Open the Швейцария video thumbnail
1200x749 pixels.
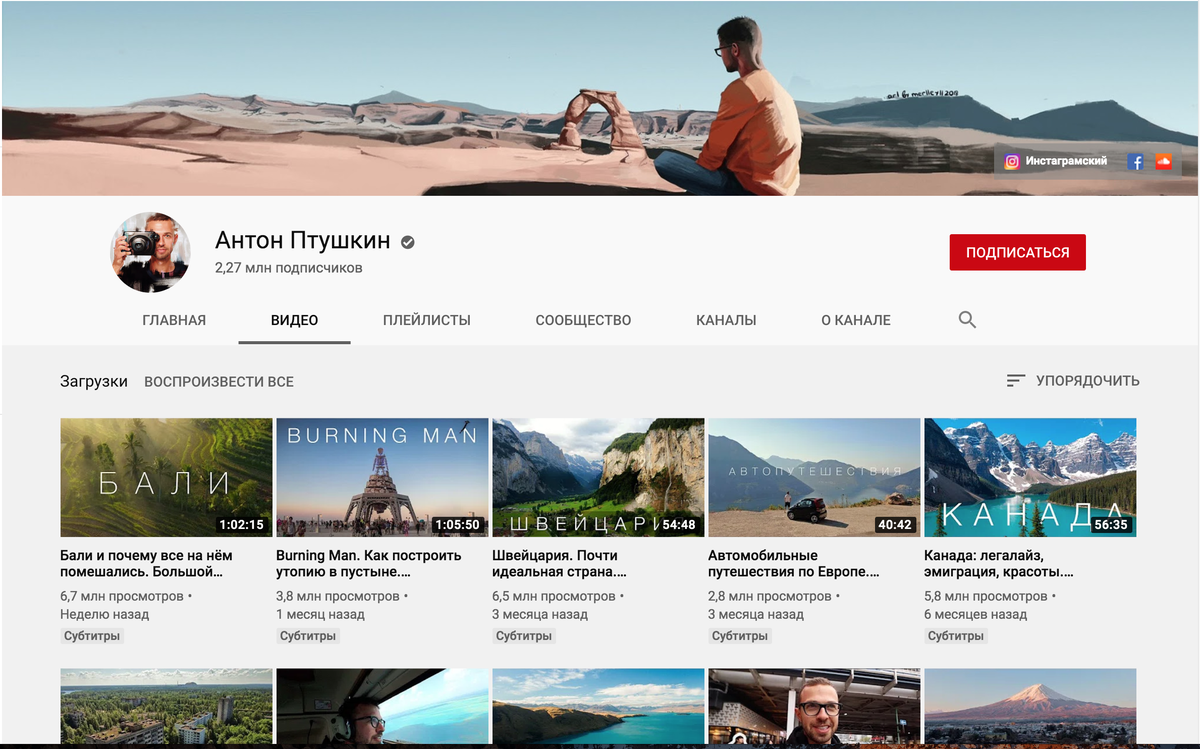coord(597,477)
